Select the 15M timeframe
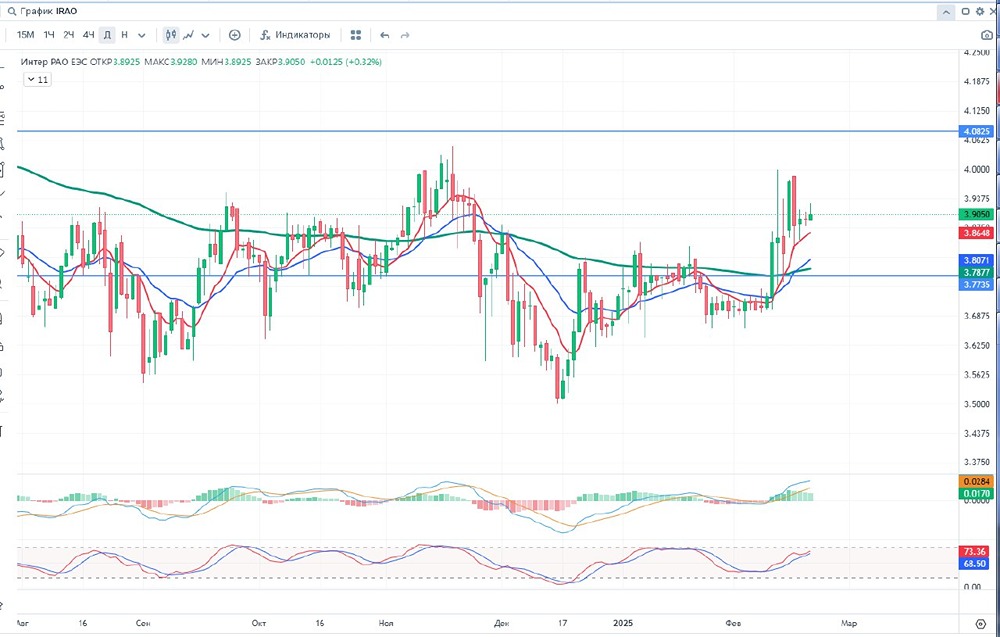Viewport: 1000px width, 637px height. 26,35
